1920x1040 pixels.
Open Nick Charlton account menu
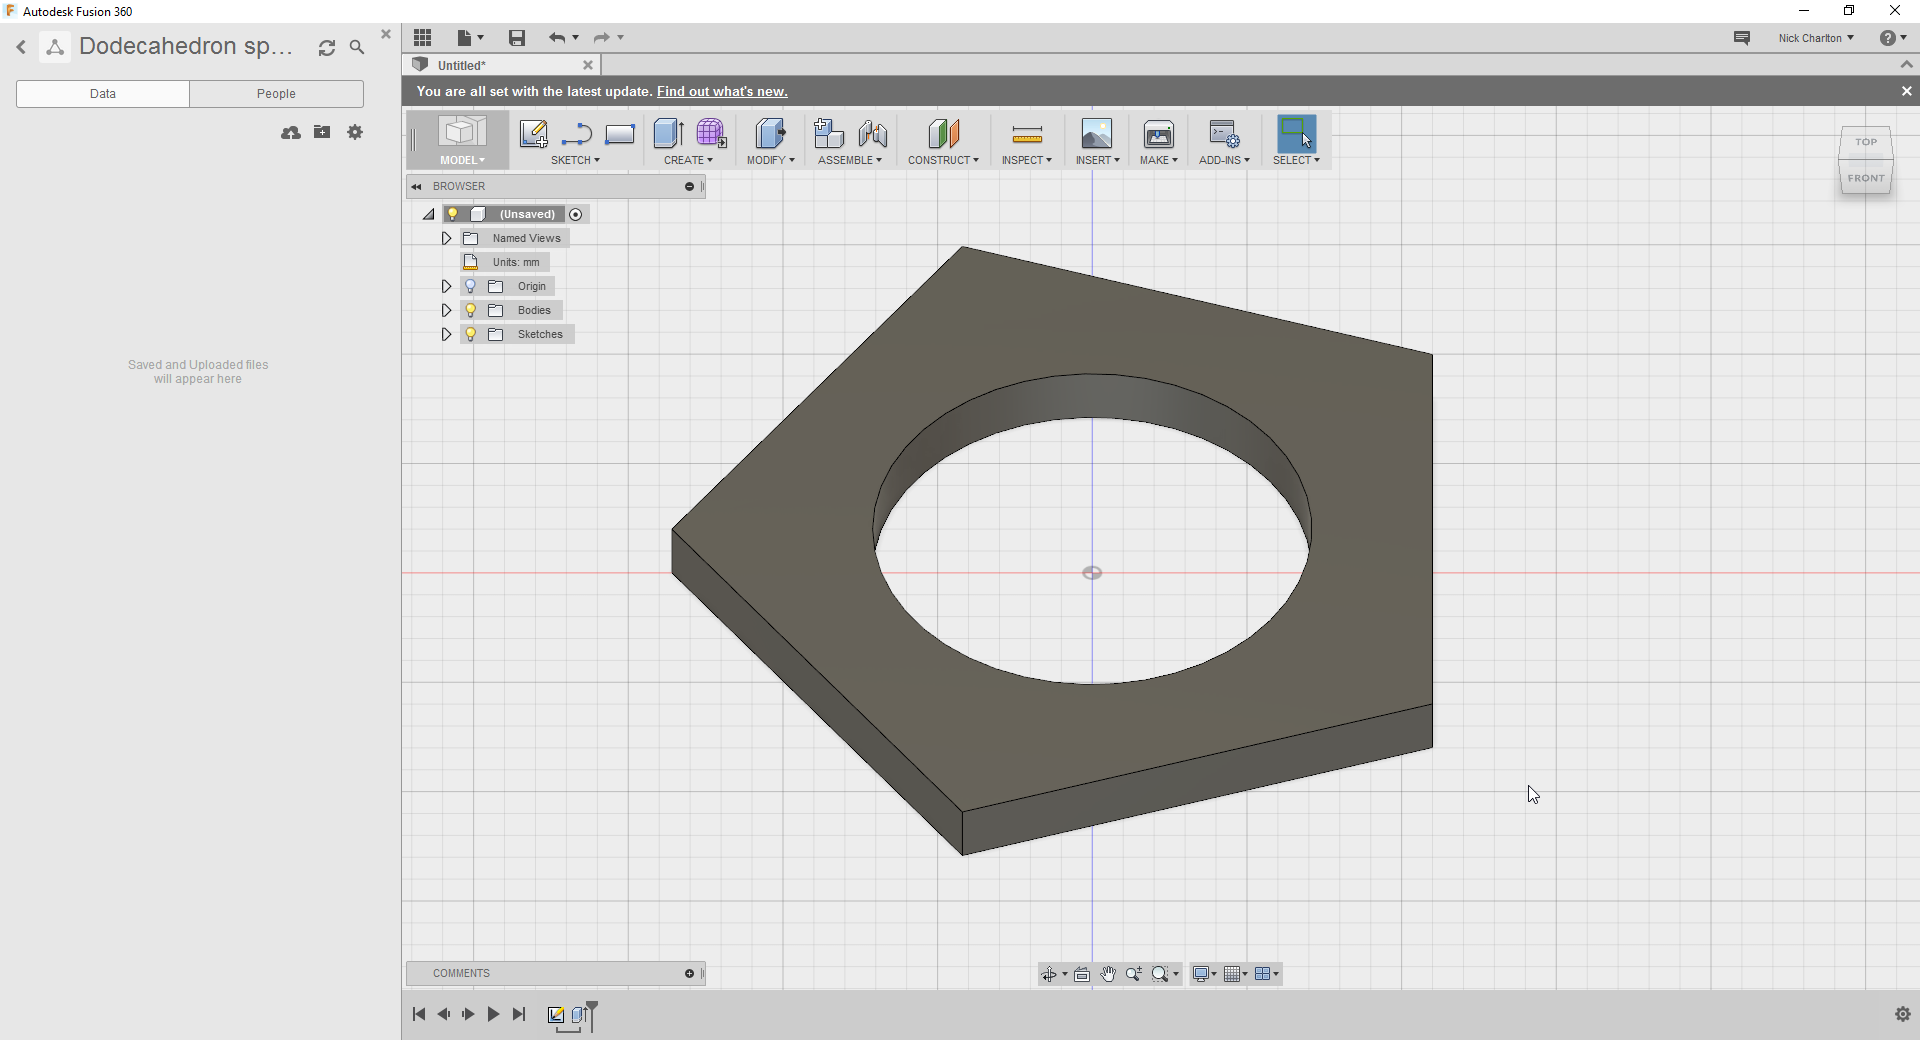coord(1816,38)
